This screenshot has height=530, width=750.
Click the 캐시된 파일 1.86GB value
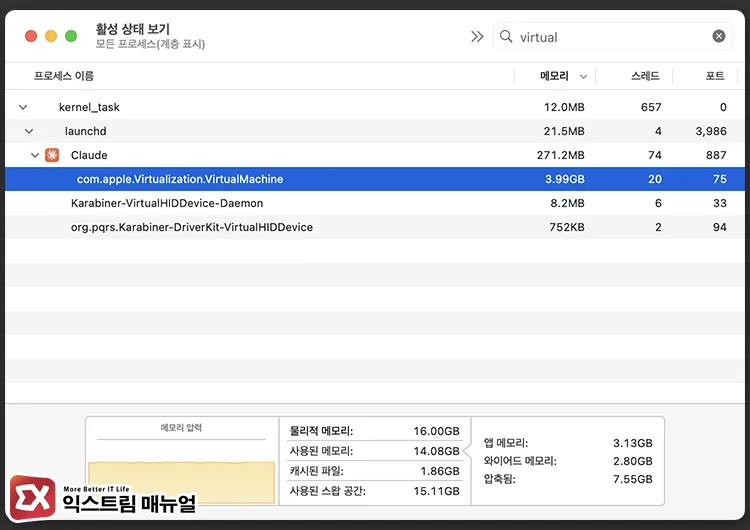coord(440,471)
